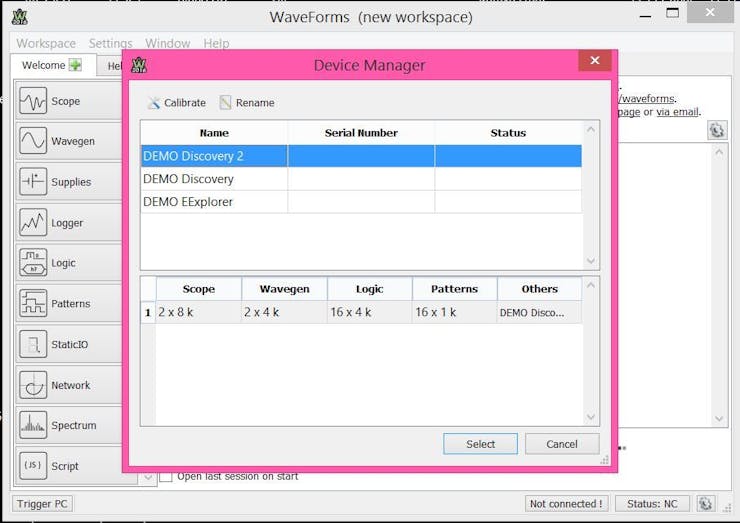Open the Help menu
The width and height of the screenshot is (740, 523).
click(x=216, y=43)
